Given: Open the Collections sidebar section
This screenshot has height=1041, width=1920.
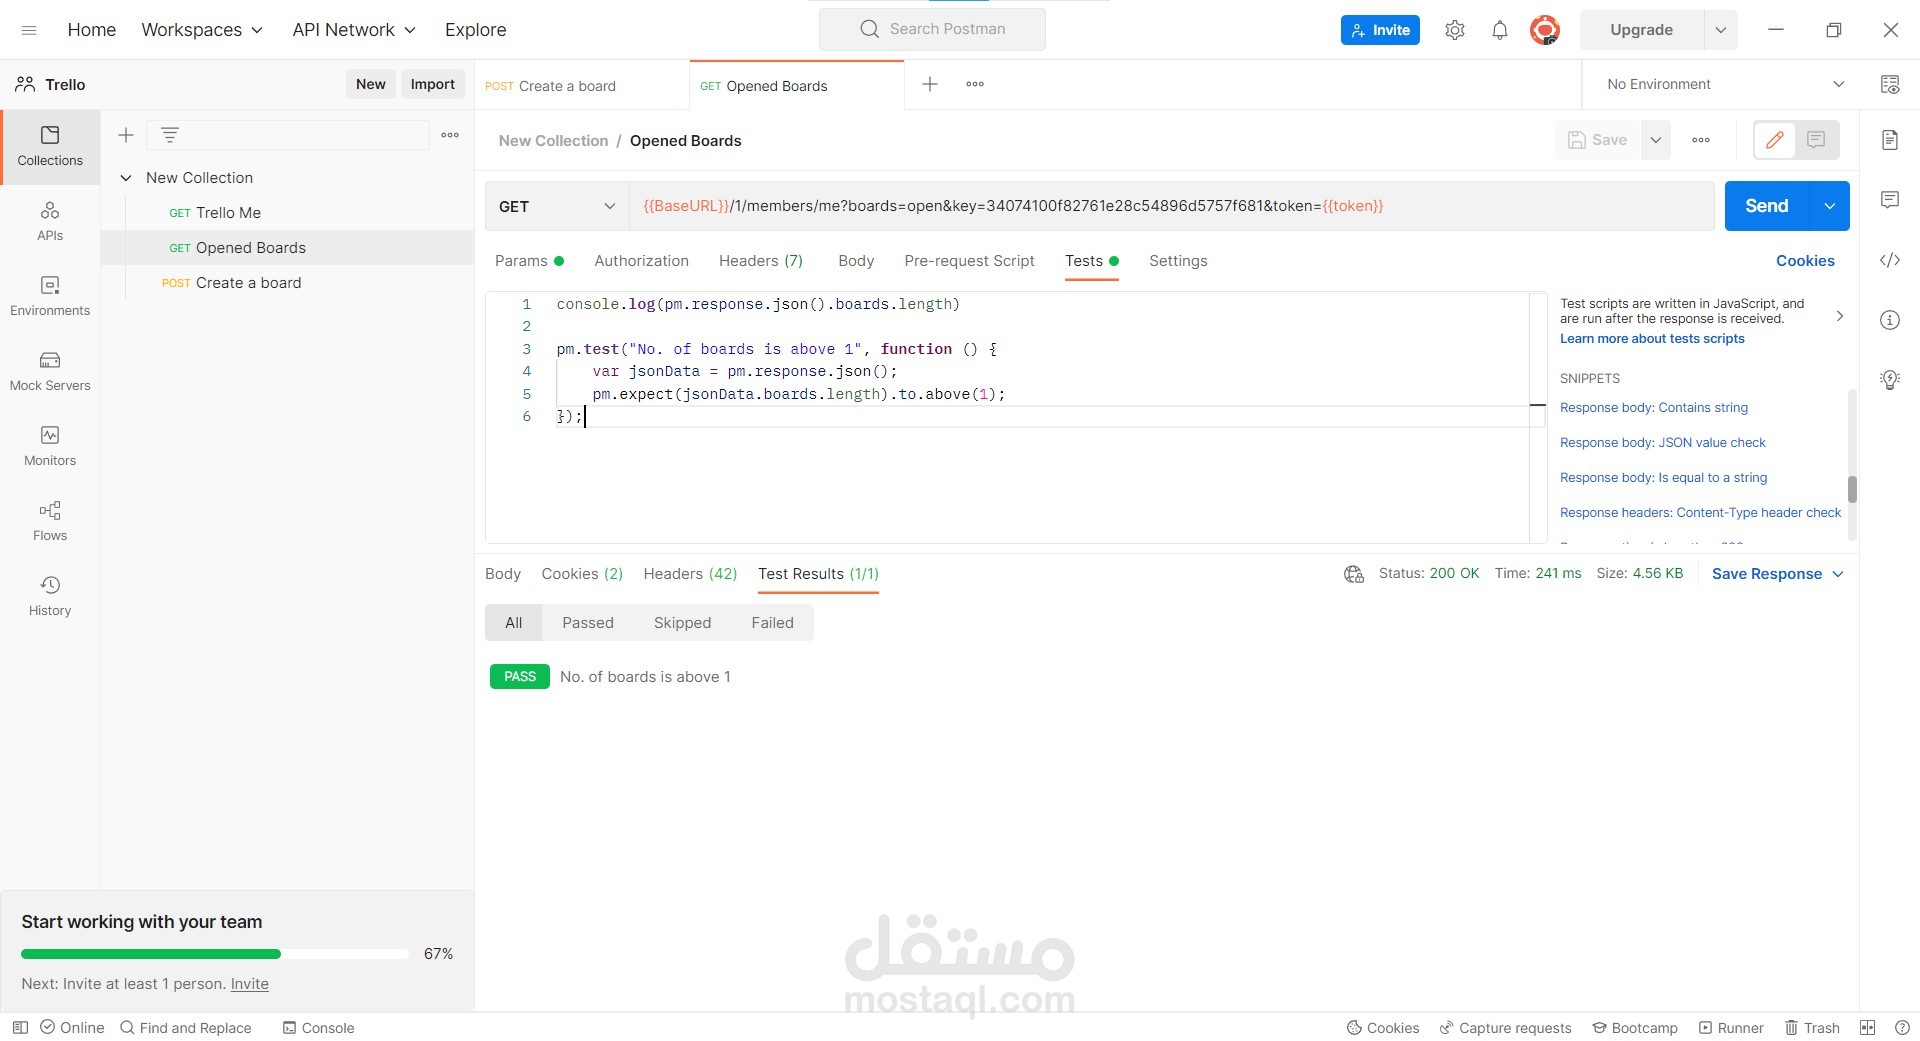Looking at the screenshot, I should tap(50, 146).
